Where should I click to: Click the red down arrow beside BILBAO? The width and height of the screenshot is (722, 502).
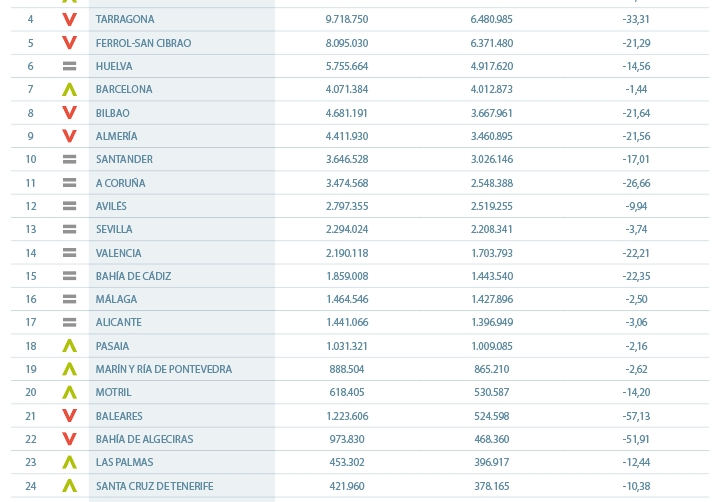(70, 113)
